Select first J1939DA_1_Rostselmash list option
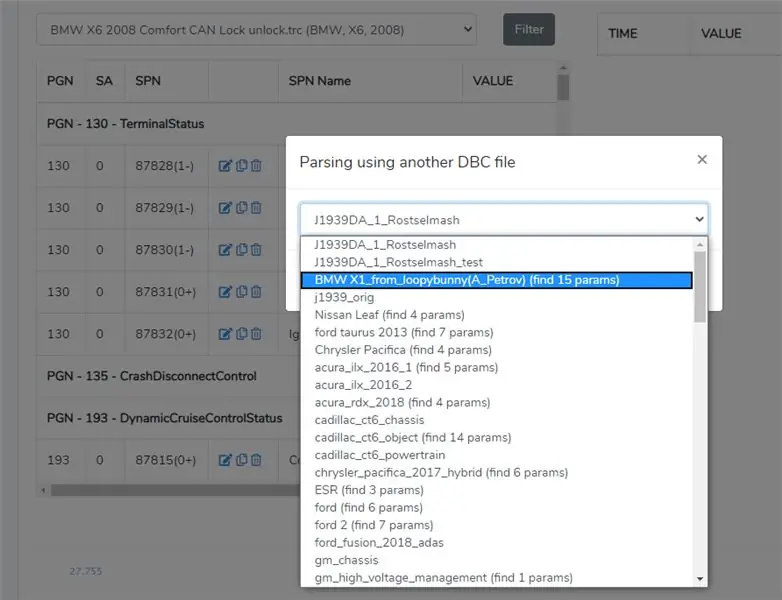The image size is (782, 600). [x=496, y=245]
